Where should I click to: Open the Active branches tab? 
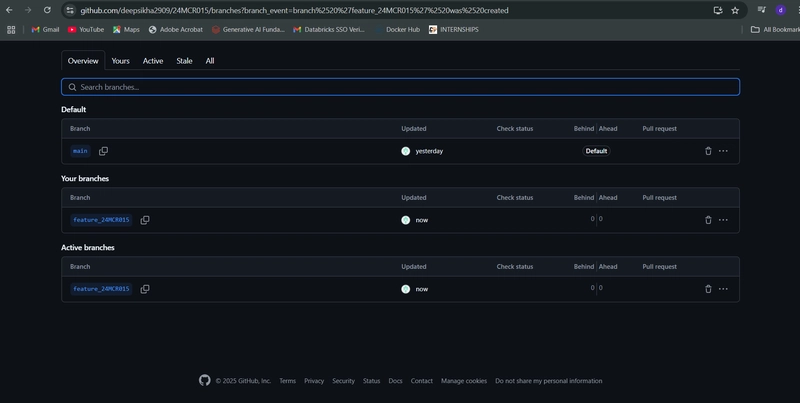tap(153, 61)
